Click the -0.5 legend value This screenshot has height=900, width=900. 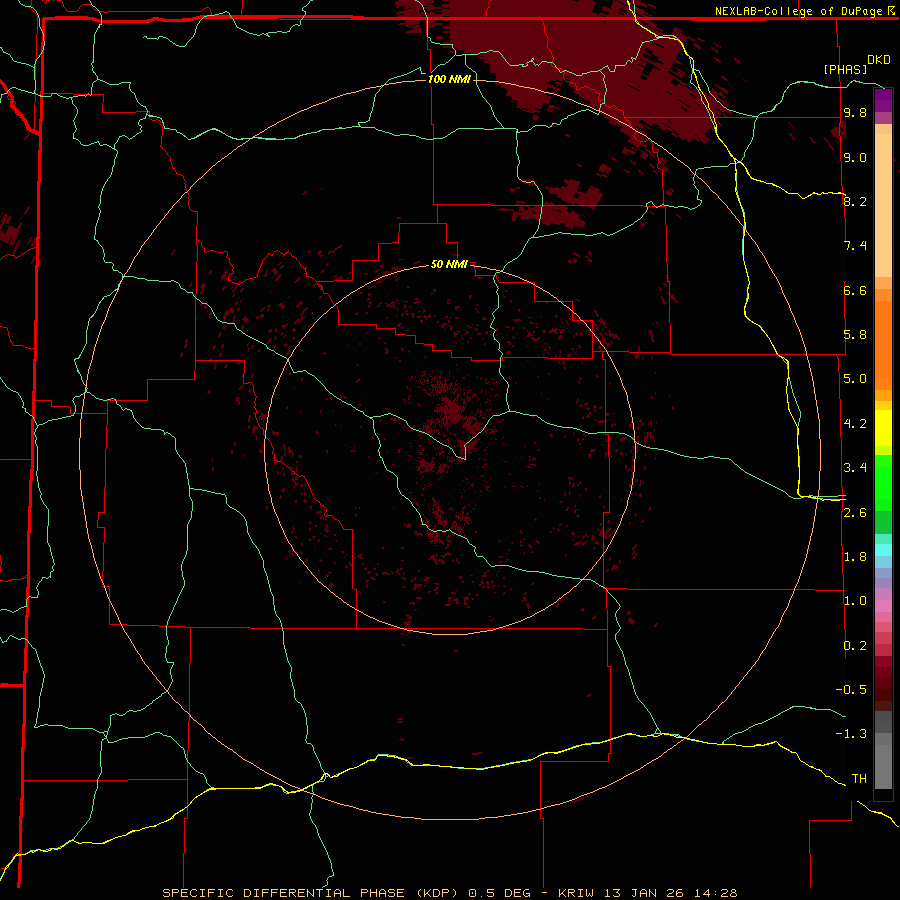coord(851,690)
